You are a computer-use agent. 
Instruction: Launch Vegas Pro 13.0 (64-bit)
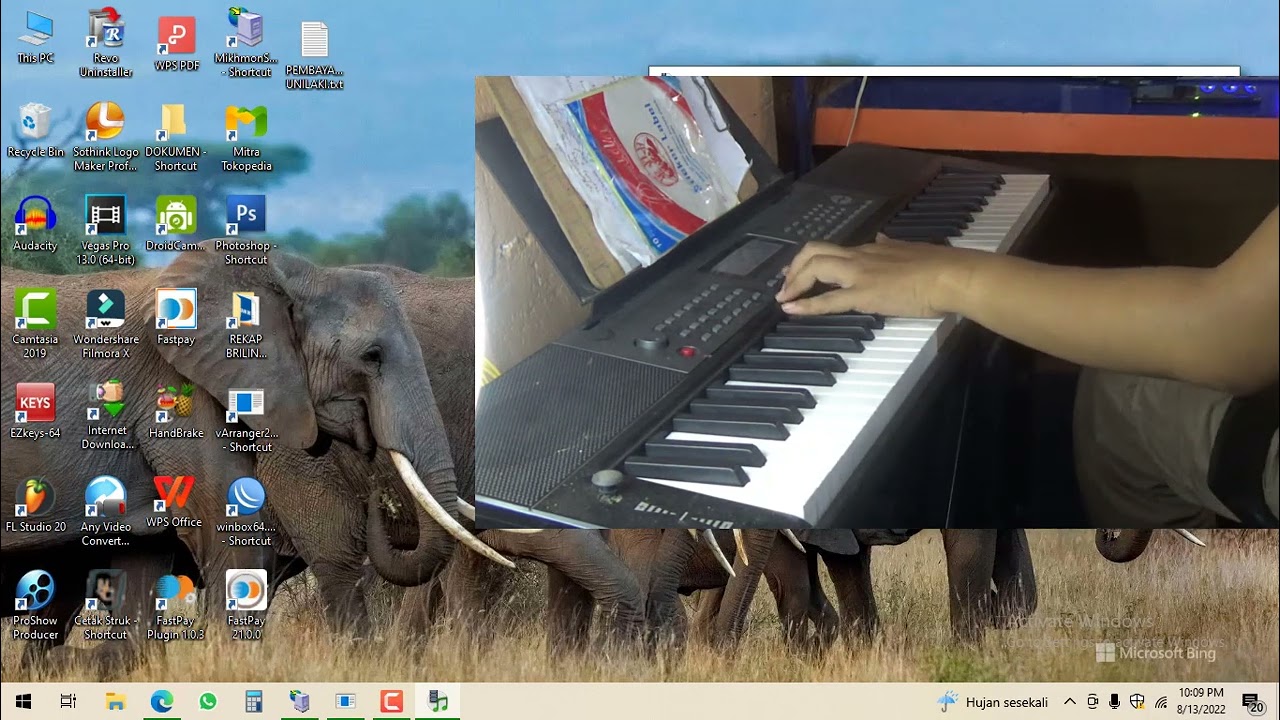pos(105,231)
